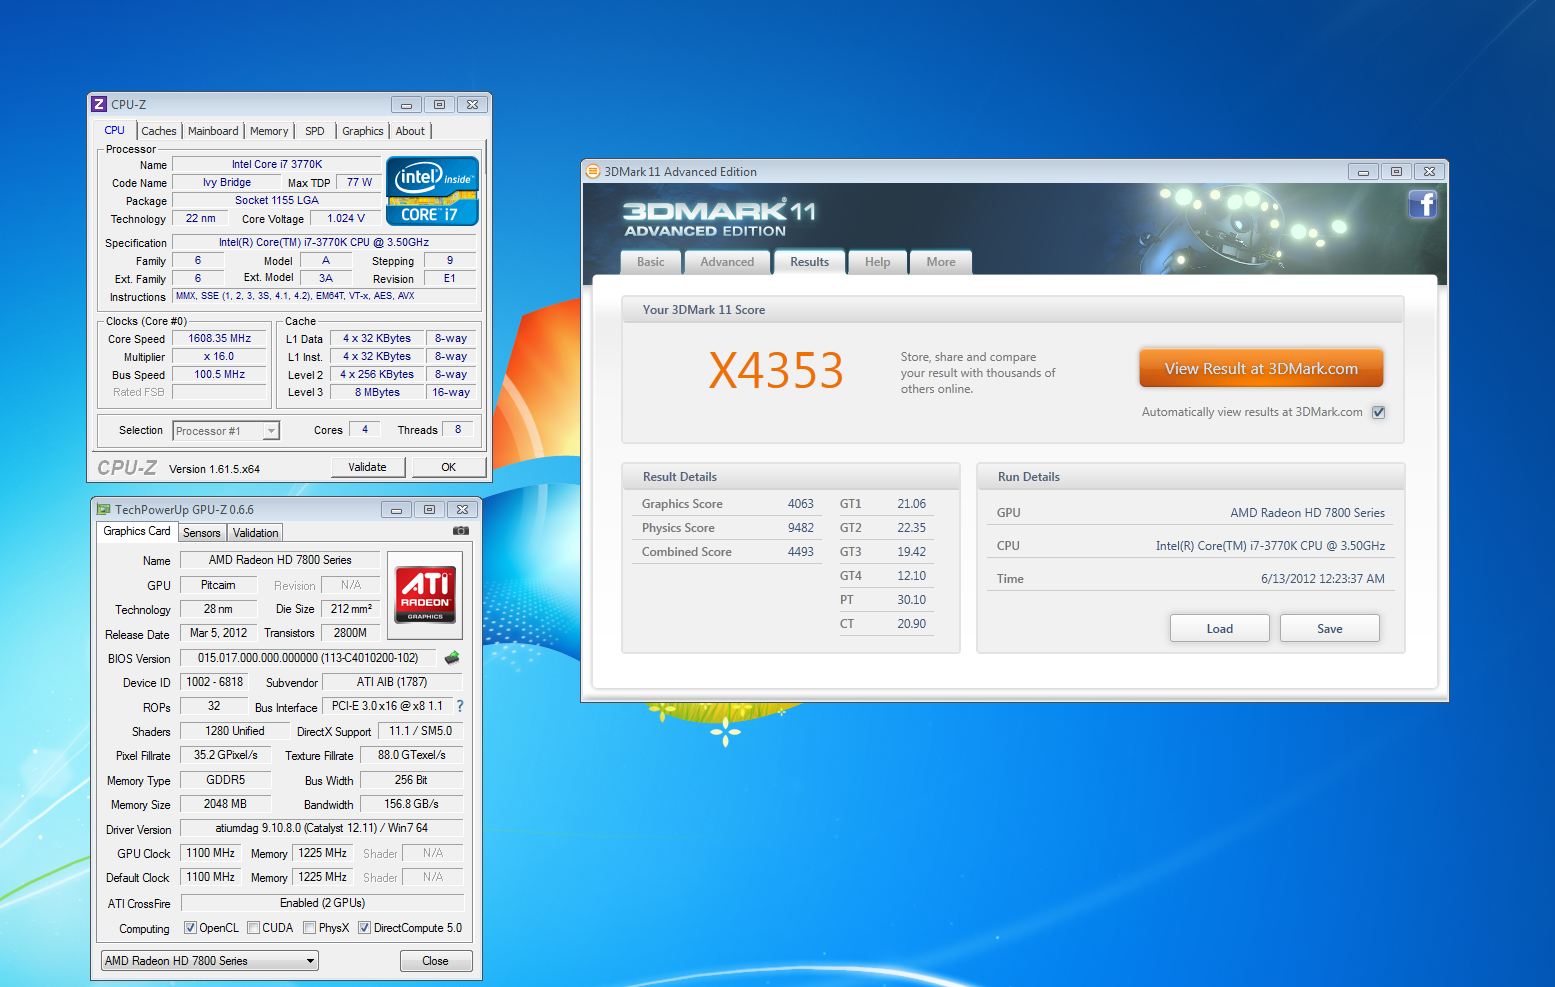Click the Multiplier field x 16.0
This screenshot has height=987, width=1555.
(x=219, y=357)
